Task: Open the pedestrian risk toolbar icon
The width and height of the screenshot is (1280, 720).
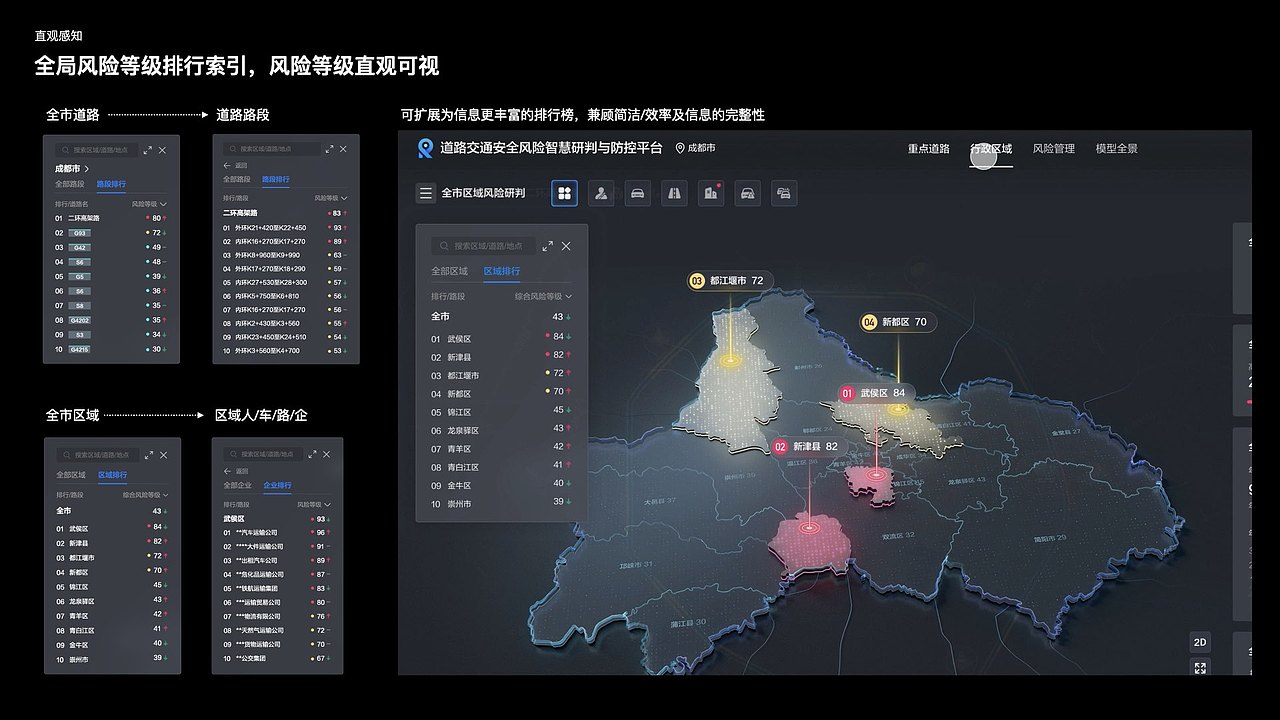Action: (600, 193)
